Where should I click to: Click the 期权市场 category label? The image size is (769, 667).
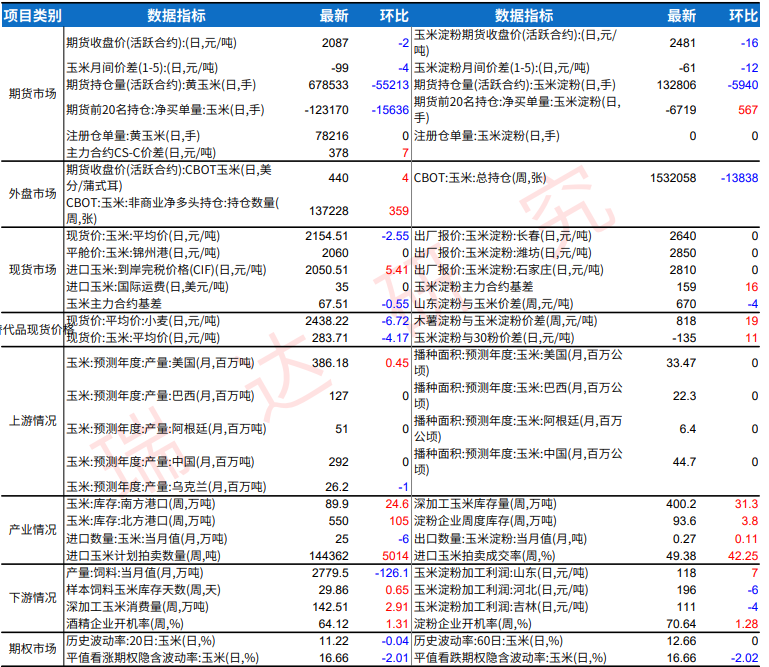pyautogui.click(x=32, y=649)
